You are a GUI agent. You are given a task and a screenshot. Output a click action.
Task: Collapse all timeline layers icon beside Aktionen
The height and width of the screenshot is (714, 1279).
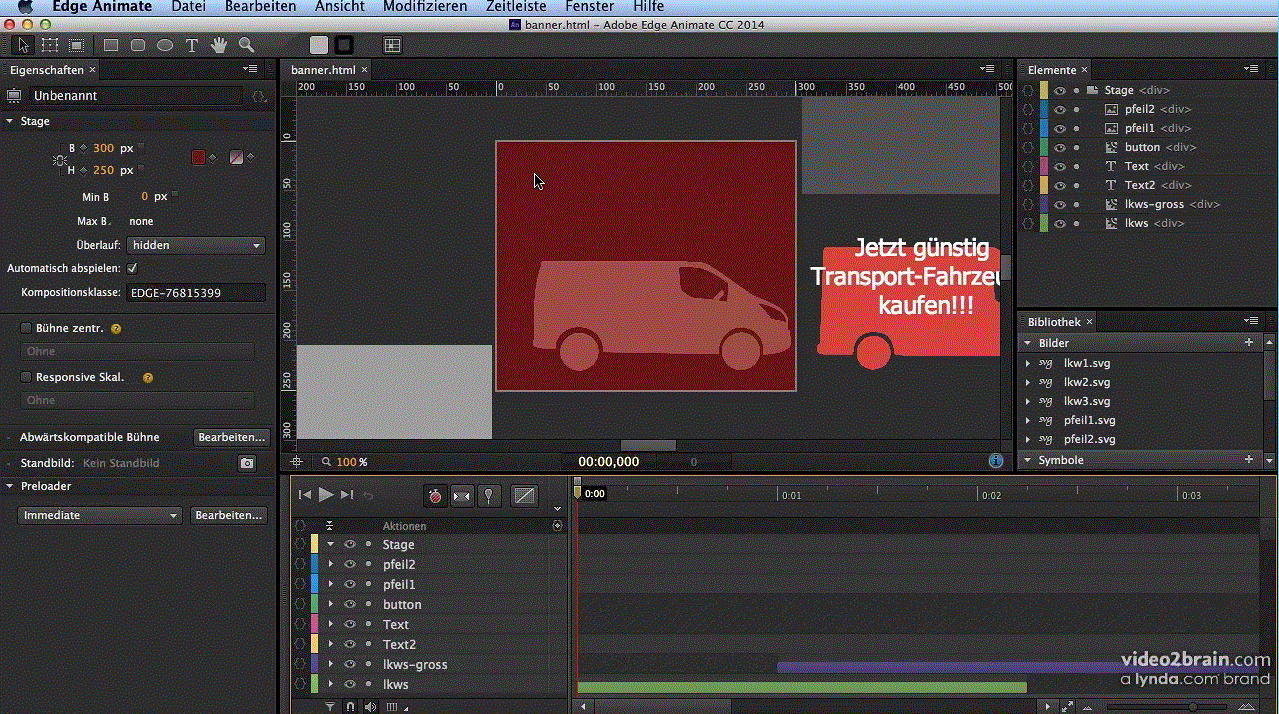click(x=329, y=525)
